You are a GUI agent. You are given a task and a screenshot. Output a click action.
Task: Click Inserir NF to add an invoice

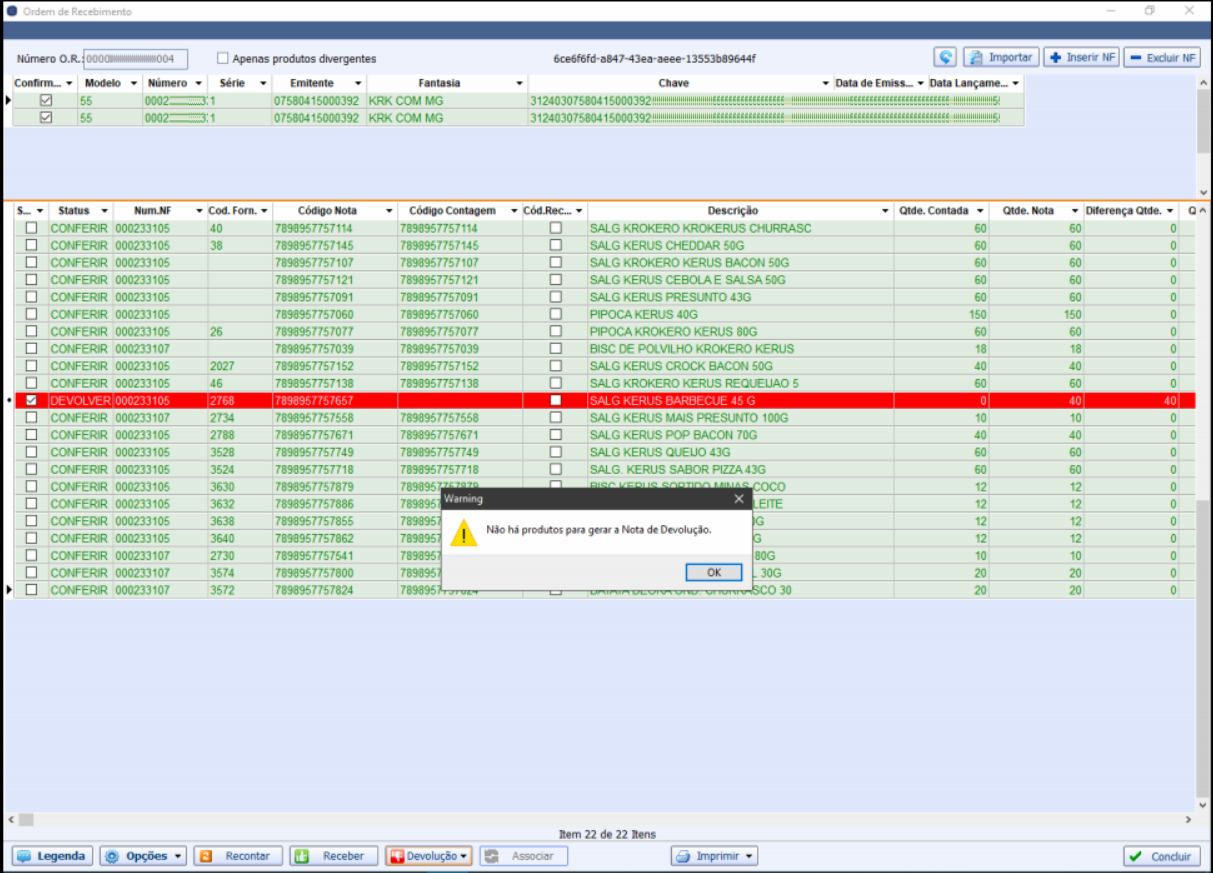tap(1081, 58)
